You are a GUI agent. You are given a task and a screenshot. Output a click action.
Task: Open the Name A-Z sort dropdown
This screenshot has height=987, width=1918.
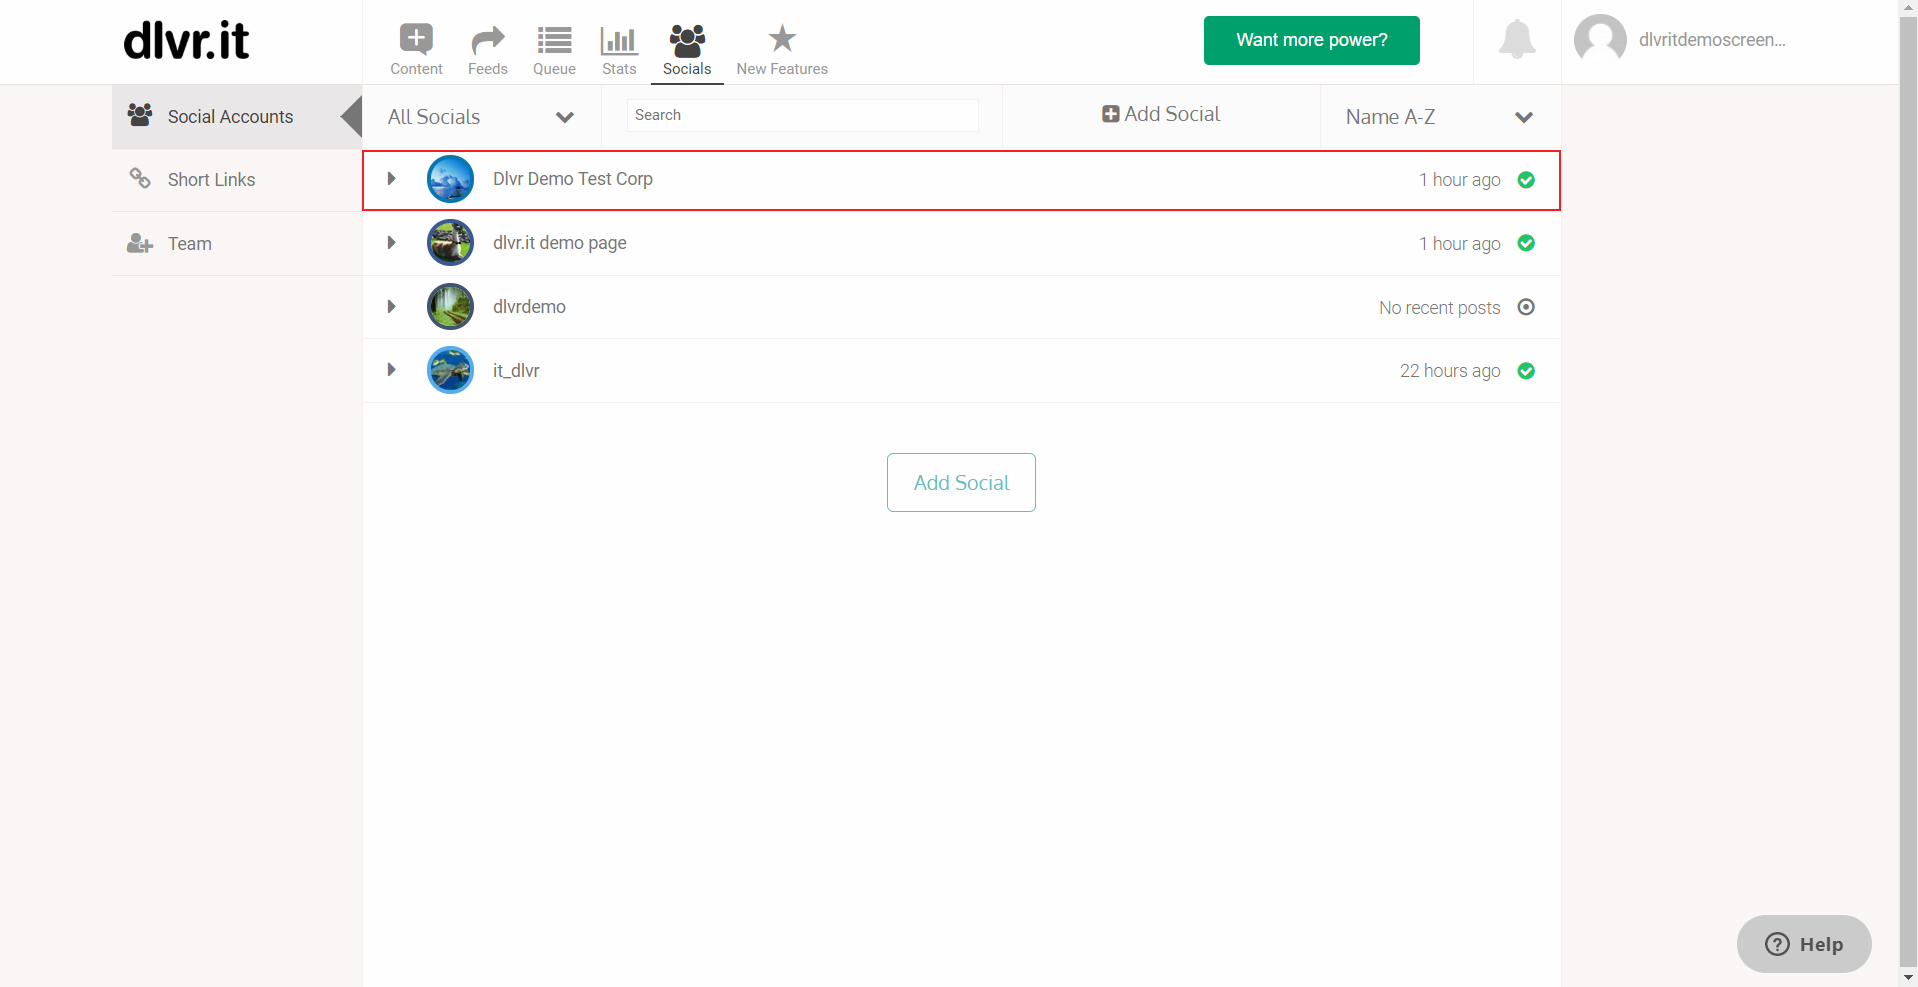pos(1440,117)
